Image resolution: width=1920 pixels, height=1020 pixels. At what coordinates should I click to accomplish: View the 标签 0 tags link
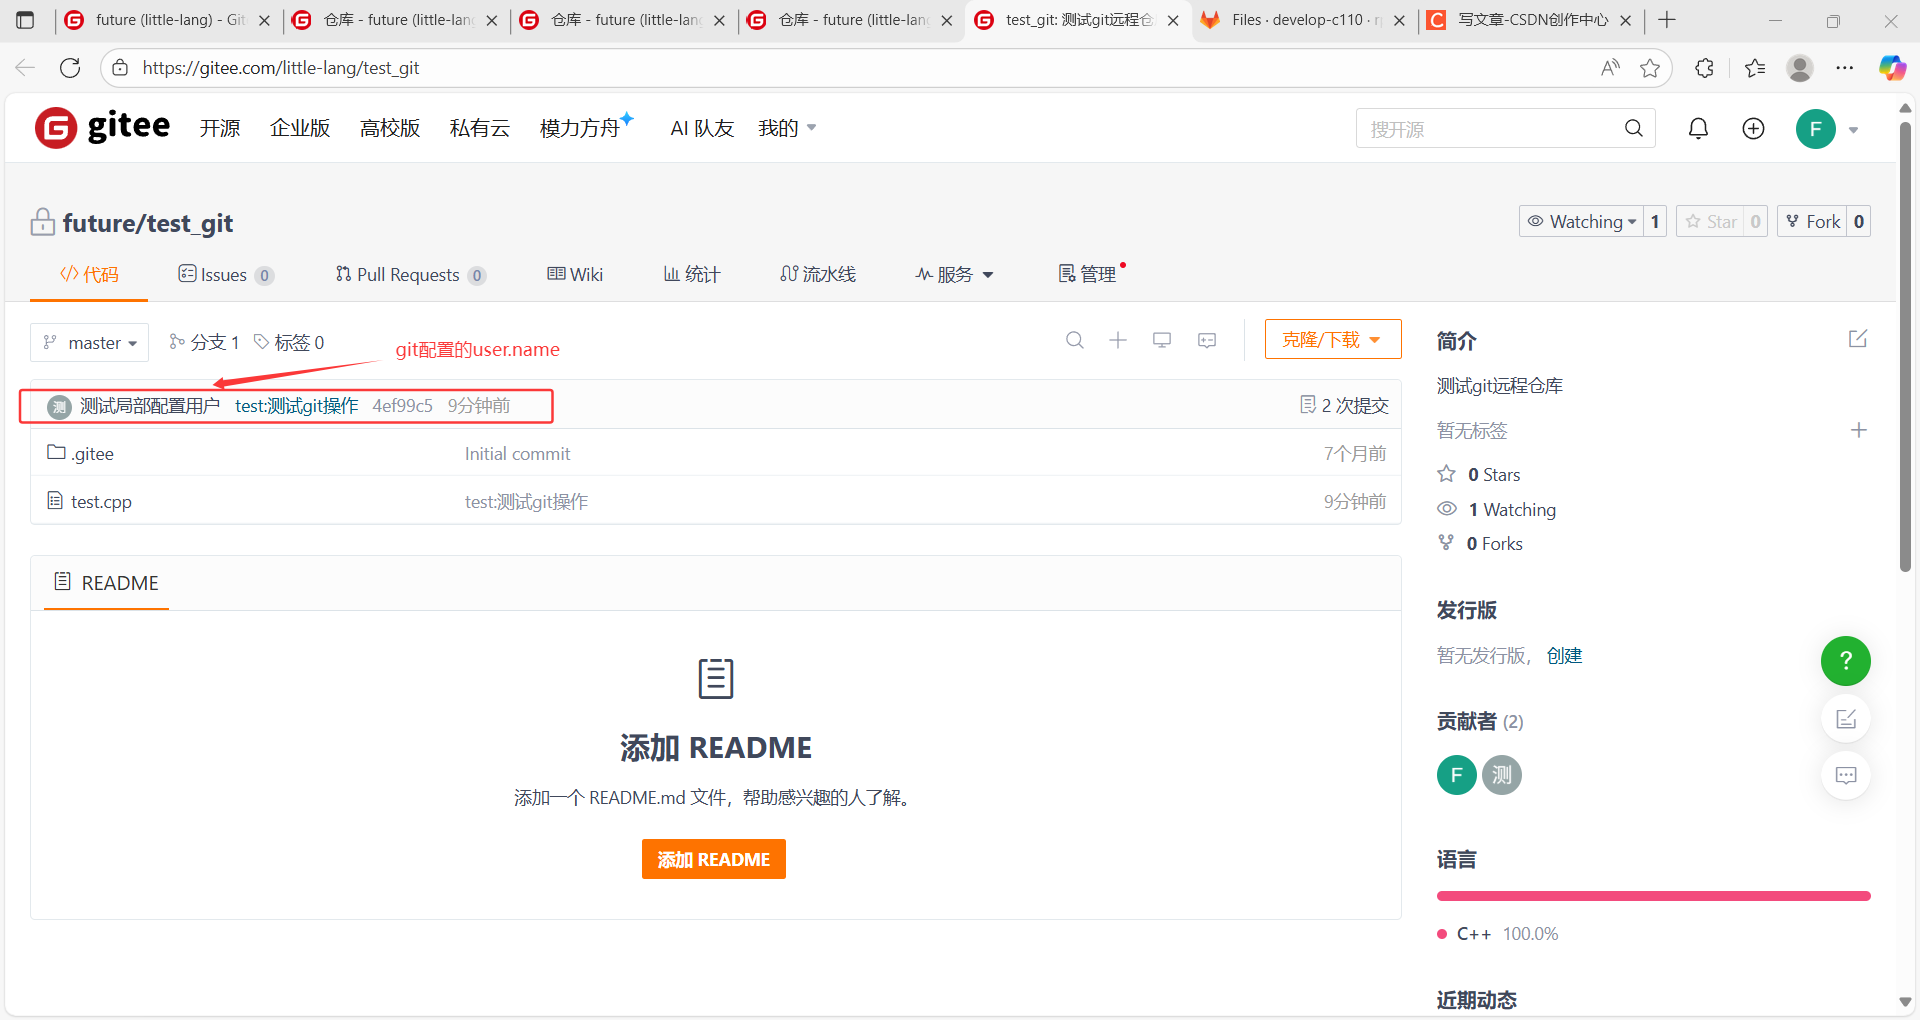click(x=289, y=342)
